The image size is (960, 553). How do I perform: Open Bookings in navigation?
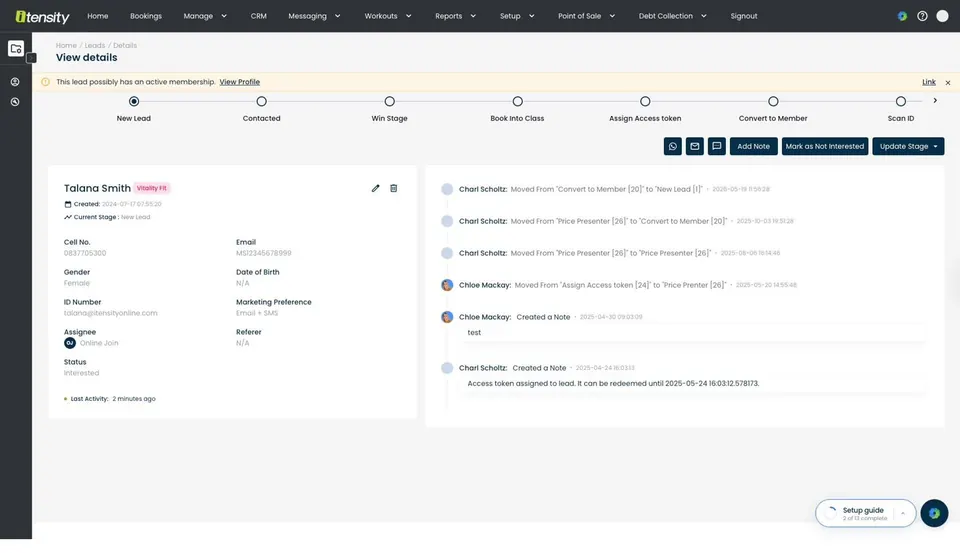pyautogui.click(x=146, y=16)
